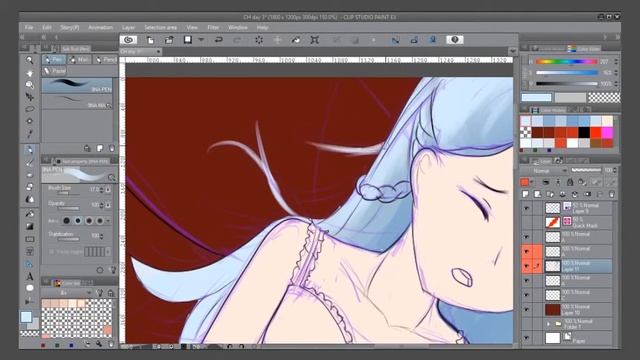This screenshot has height=360, width=640.
Task: Switch to the Pen sub tool group
Action: click(54, 60)
